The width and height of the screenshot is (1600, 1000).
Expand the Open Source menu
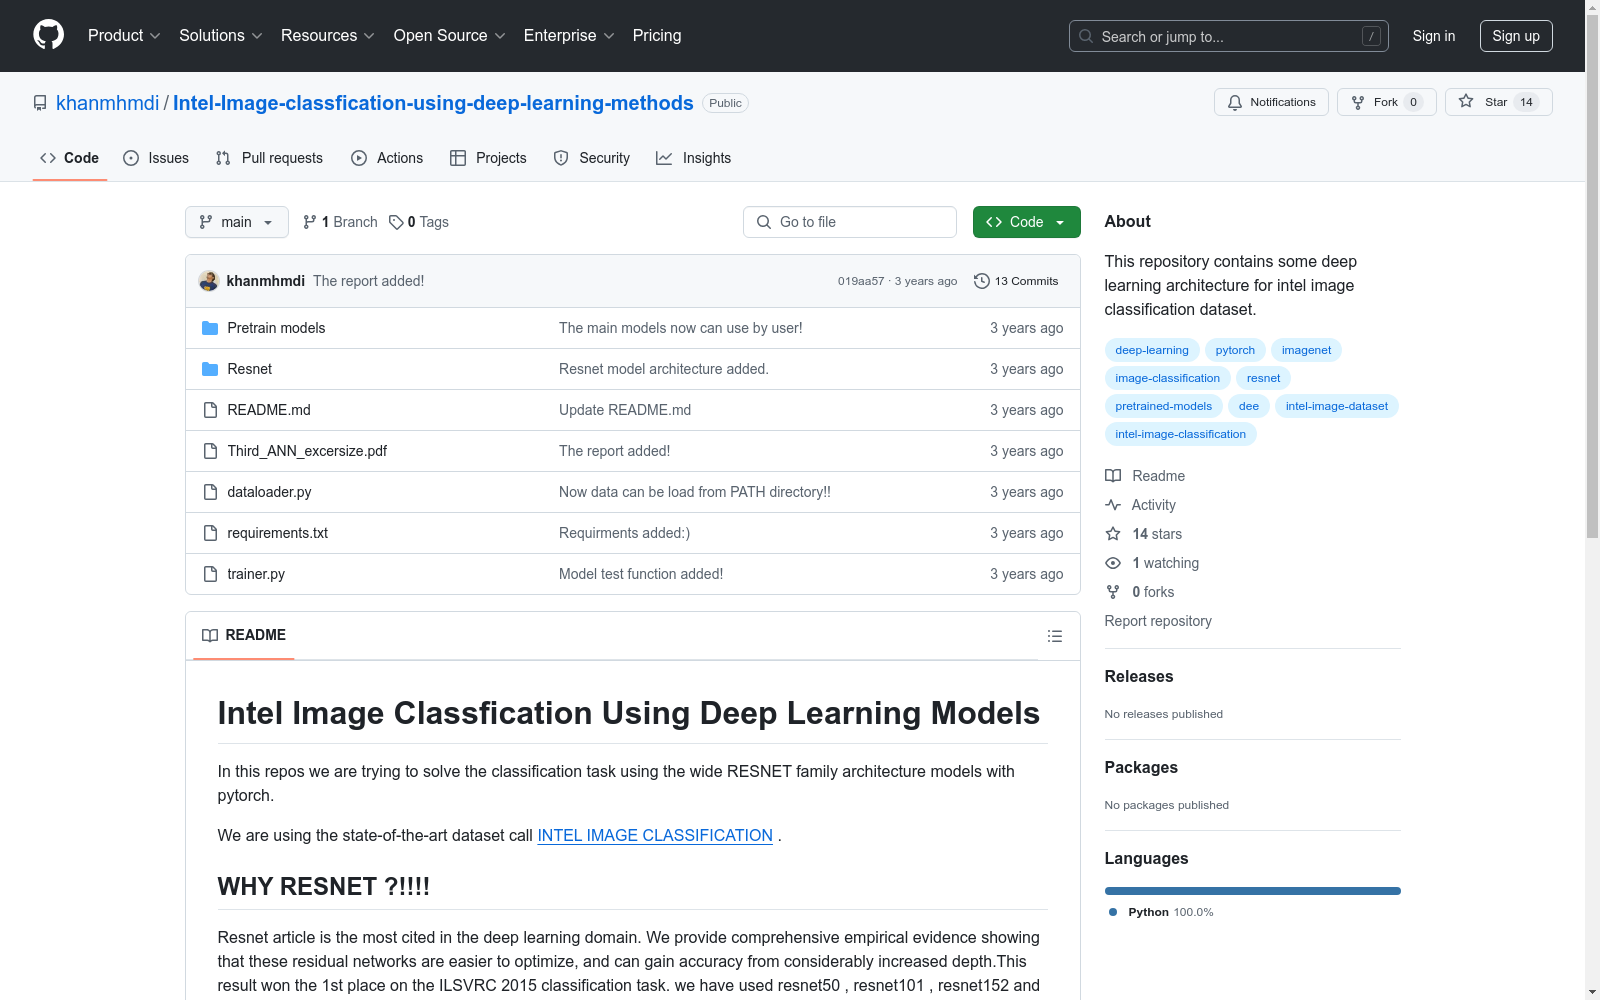[x=450, y=35]
